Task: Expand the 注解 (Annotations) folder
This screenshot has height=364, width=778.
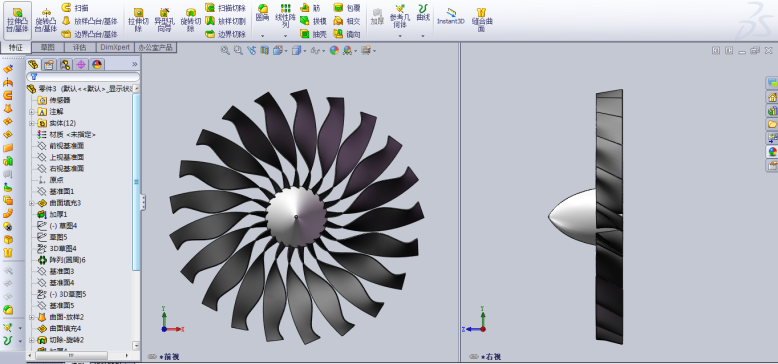Action: point(32,112)
